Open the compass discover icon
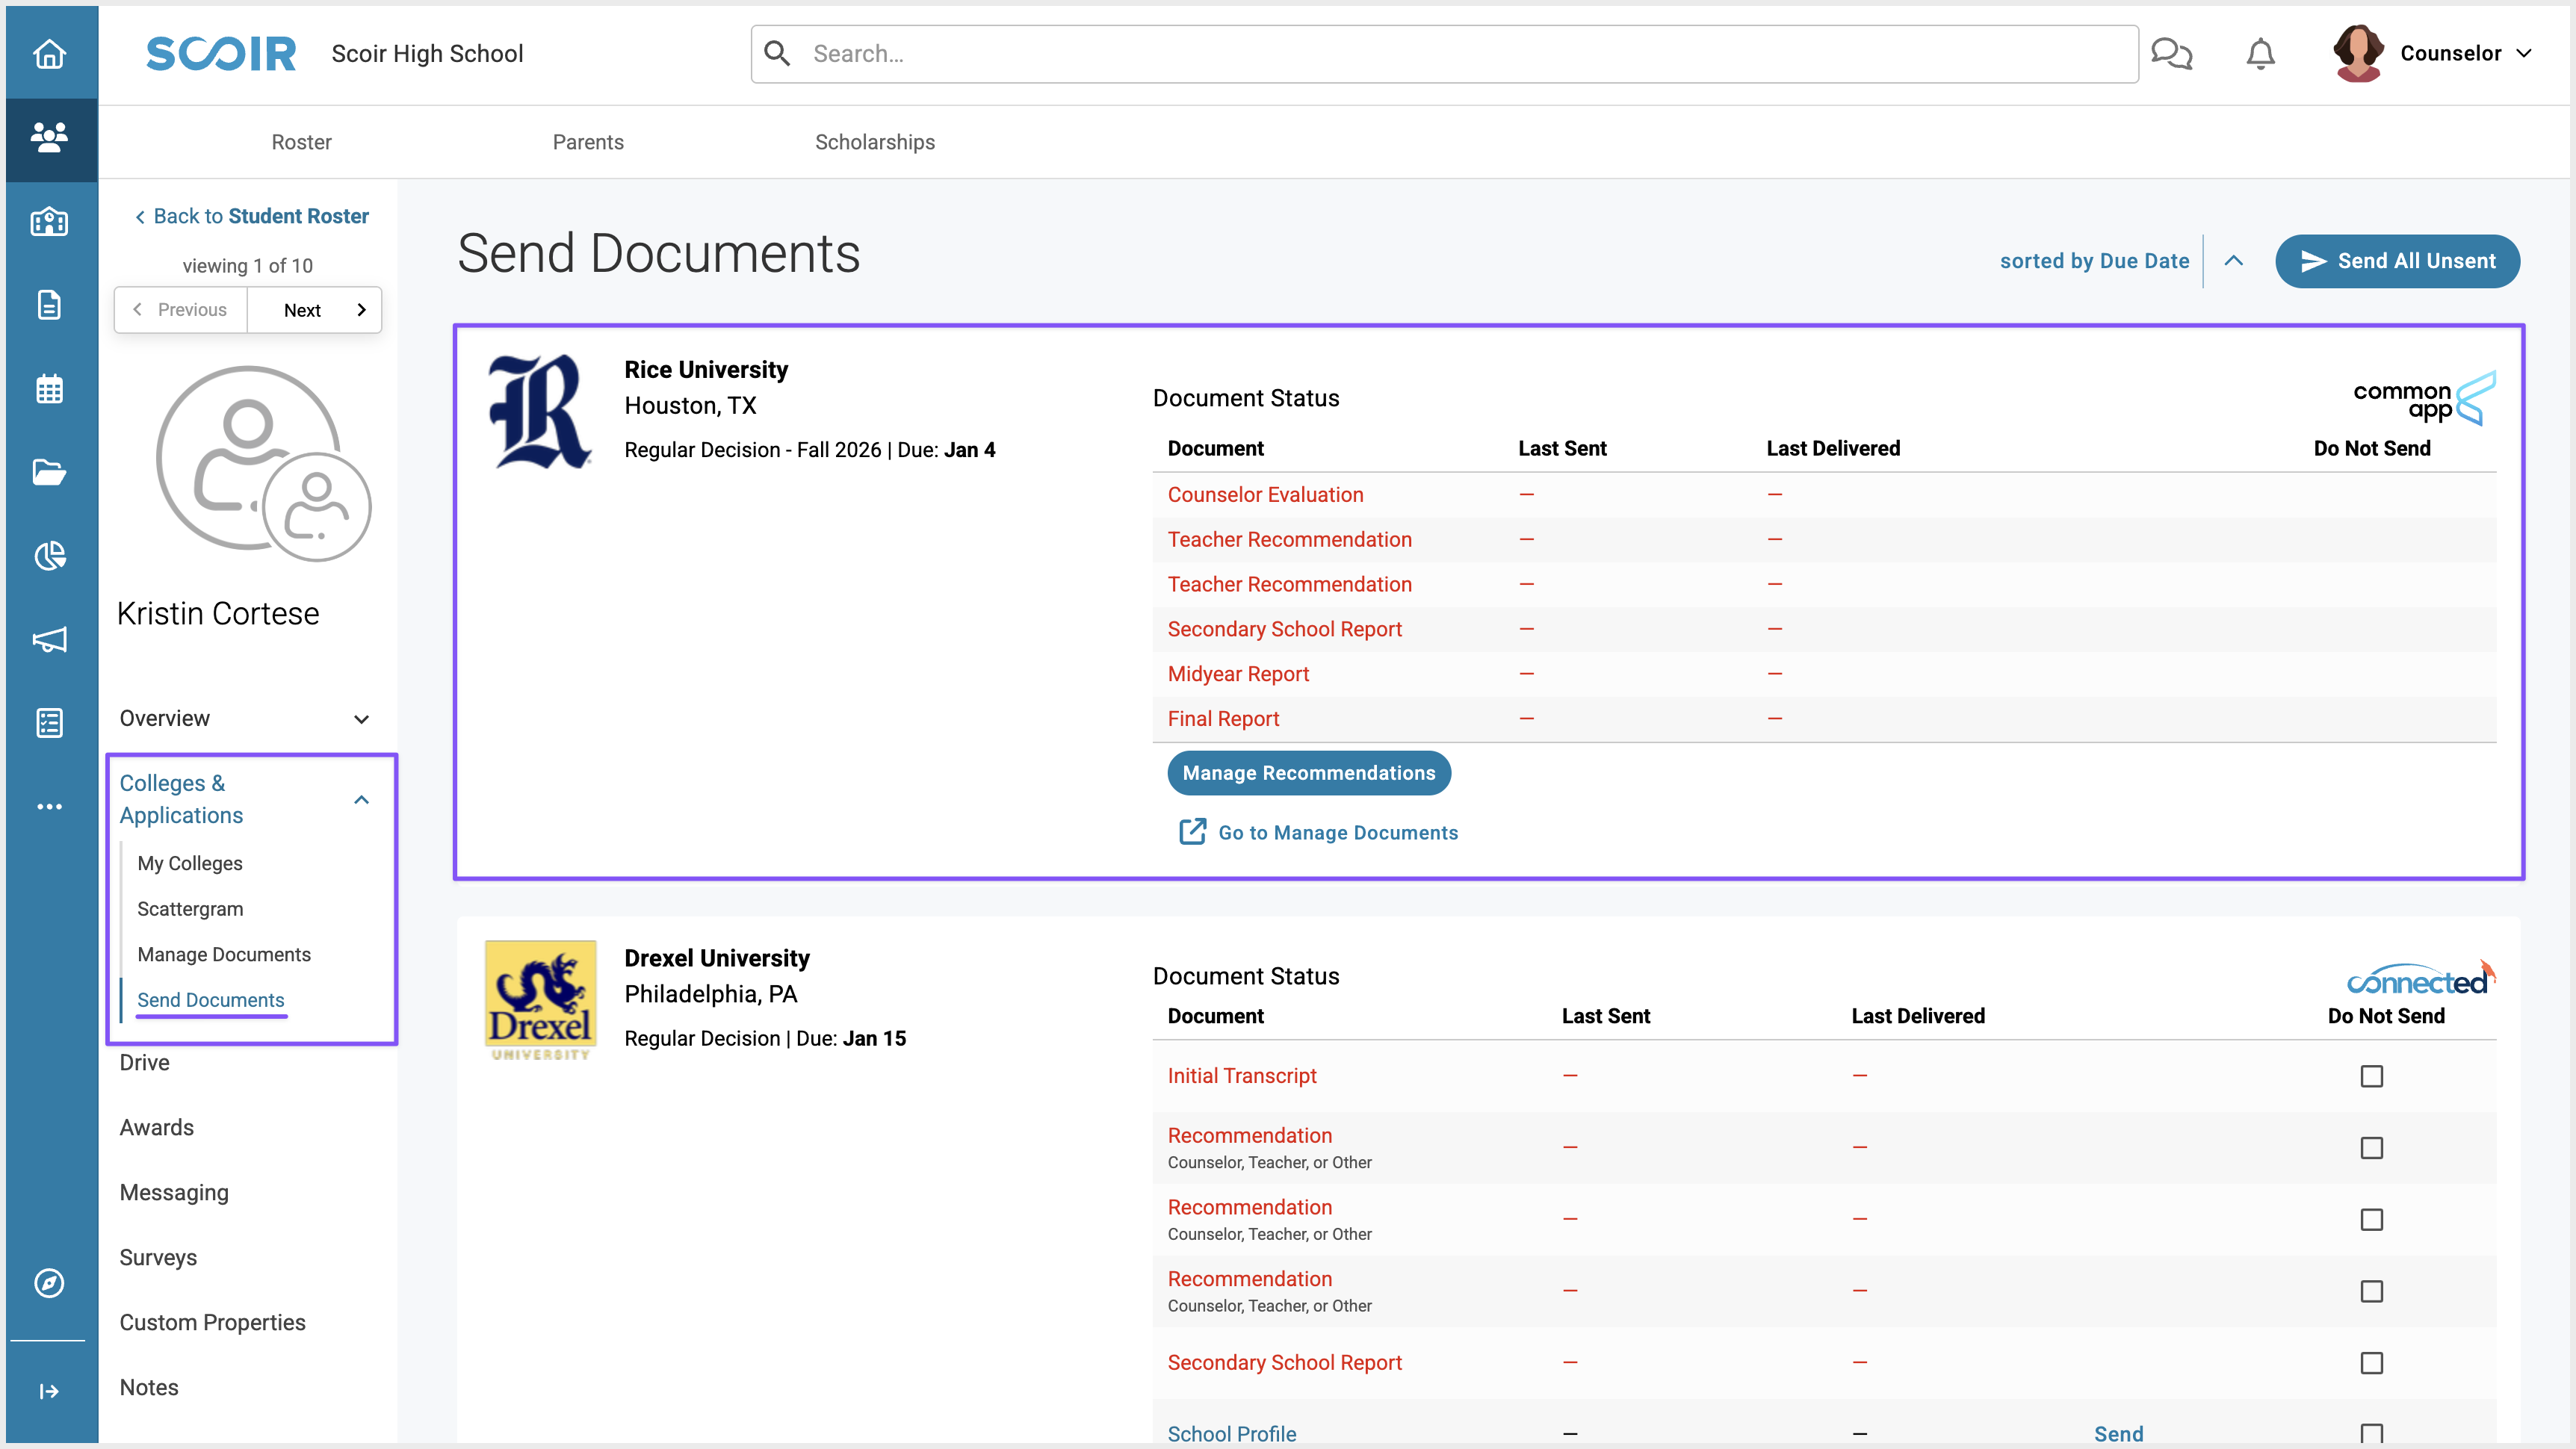 click(x=49, y=1283)
